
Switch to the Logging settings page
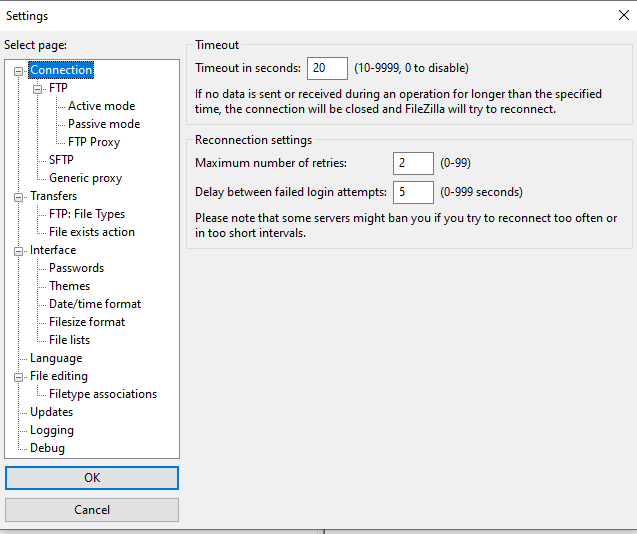coord(52,430)
